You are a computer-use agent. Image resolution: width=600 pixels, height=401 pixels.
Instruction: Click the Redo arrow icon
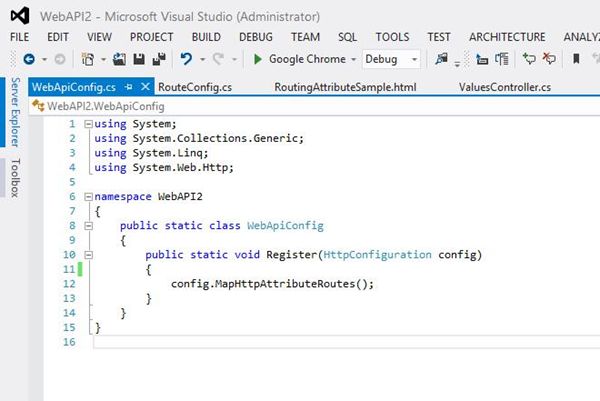(218, 59)
